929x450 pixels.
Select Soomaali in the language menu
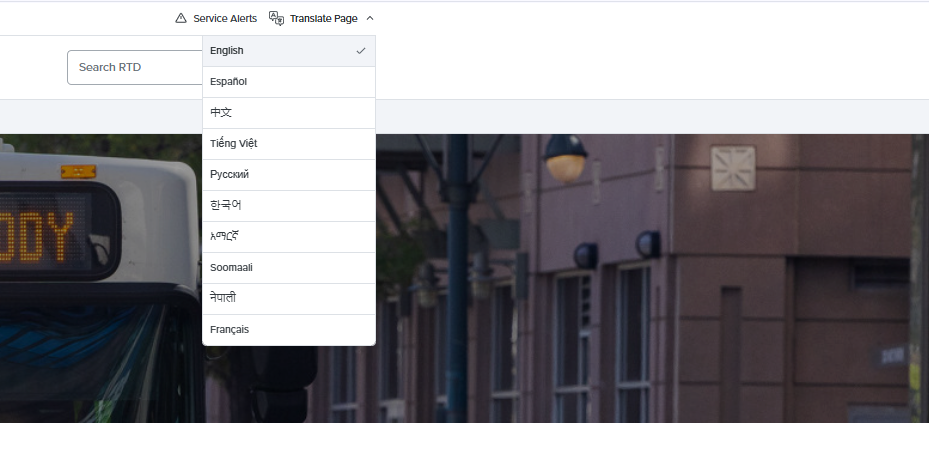pyautogui.click(x=289, y=268)
